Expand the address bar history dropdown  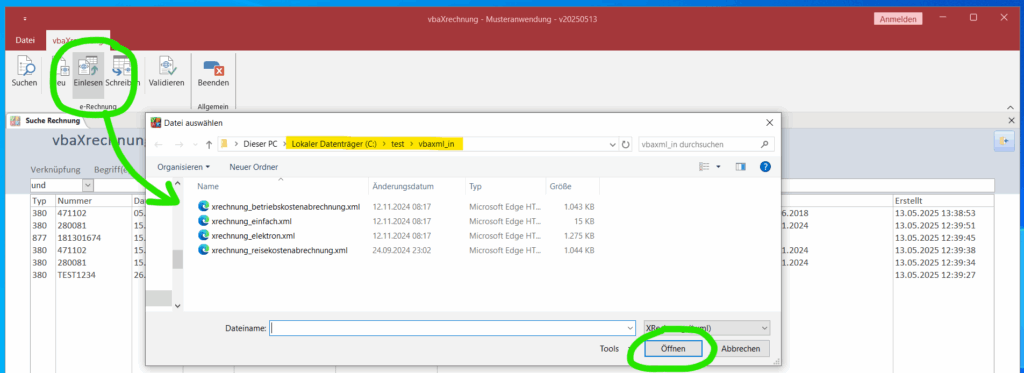pos(612,144)
